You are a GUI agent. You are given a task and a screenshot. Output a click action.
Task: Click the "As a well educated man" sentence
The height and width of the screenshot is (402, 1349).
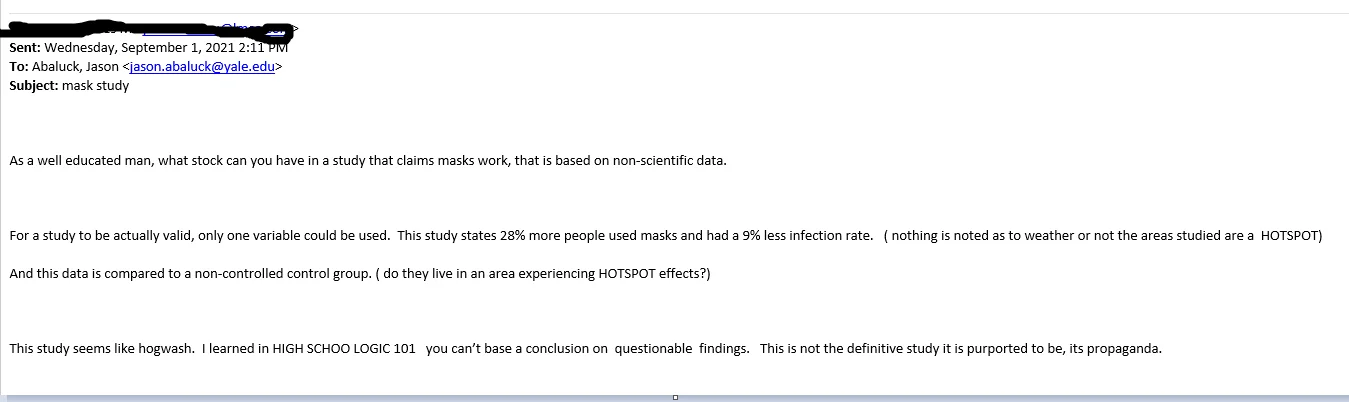point(80,160)
